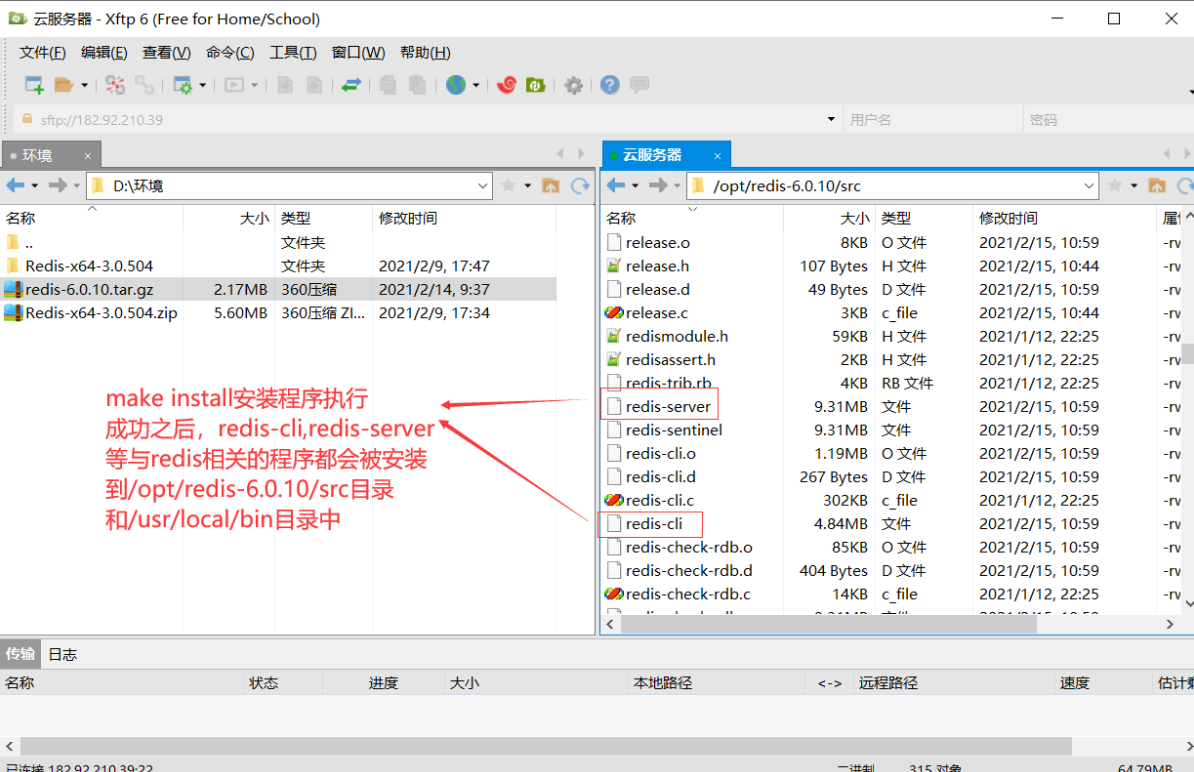This screenshot has width=1194, height=772.
Task: Click the blue Help question icon
Action: pyautogui.click(x=610, y=85)
